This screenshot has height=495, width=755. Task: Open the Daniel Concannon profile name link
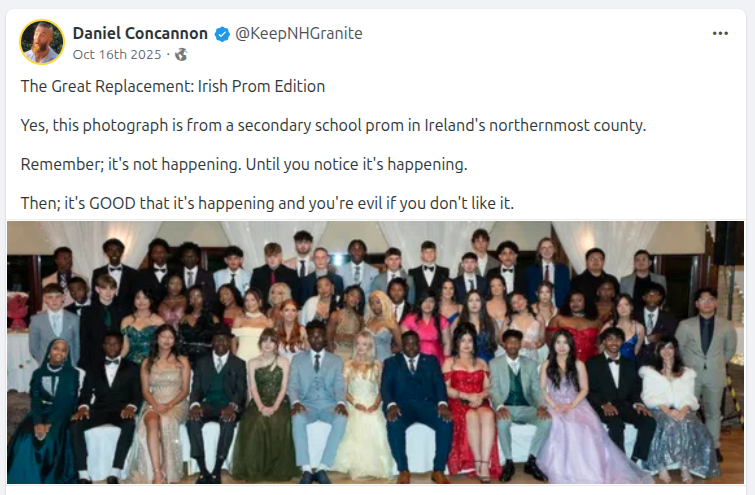click(141, 34)
